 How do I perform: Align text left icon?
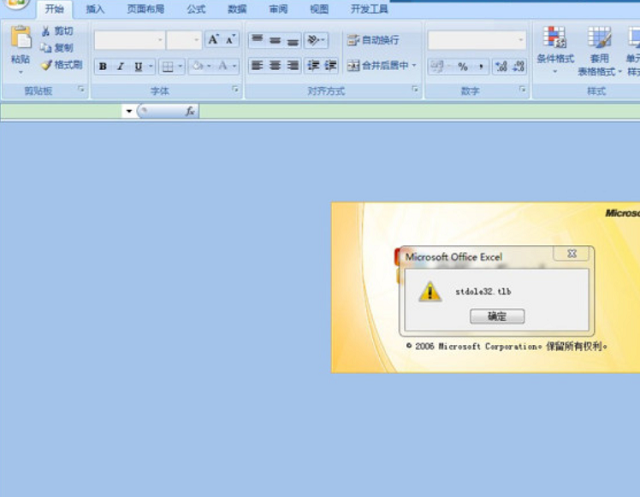257,65
